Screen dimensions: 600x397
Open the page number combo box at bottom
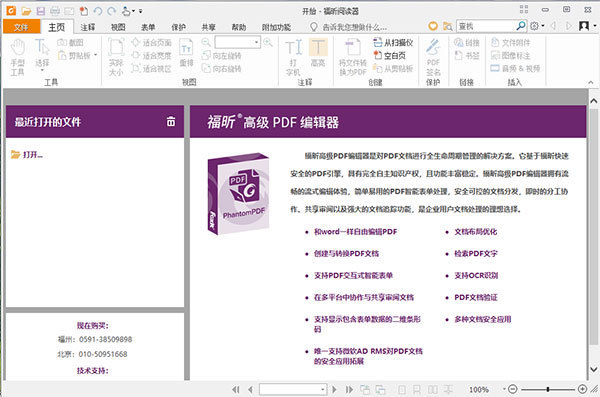[x=293, y=389]
